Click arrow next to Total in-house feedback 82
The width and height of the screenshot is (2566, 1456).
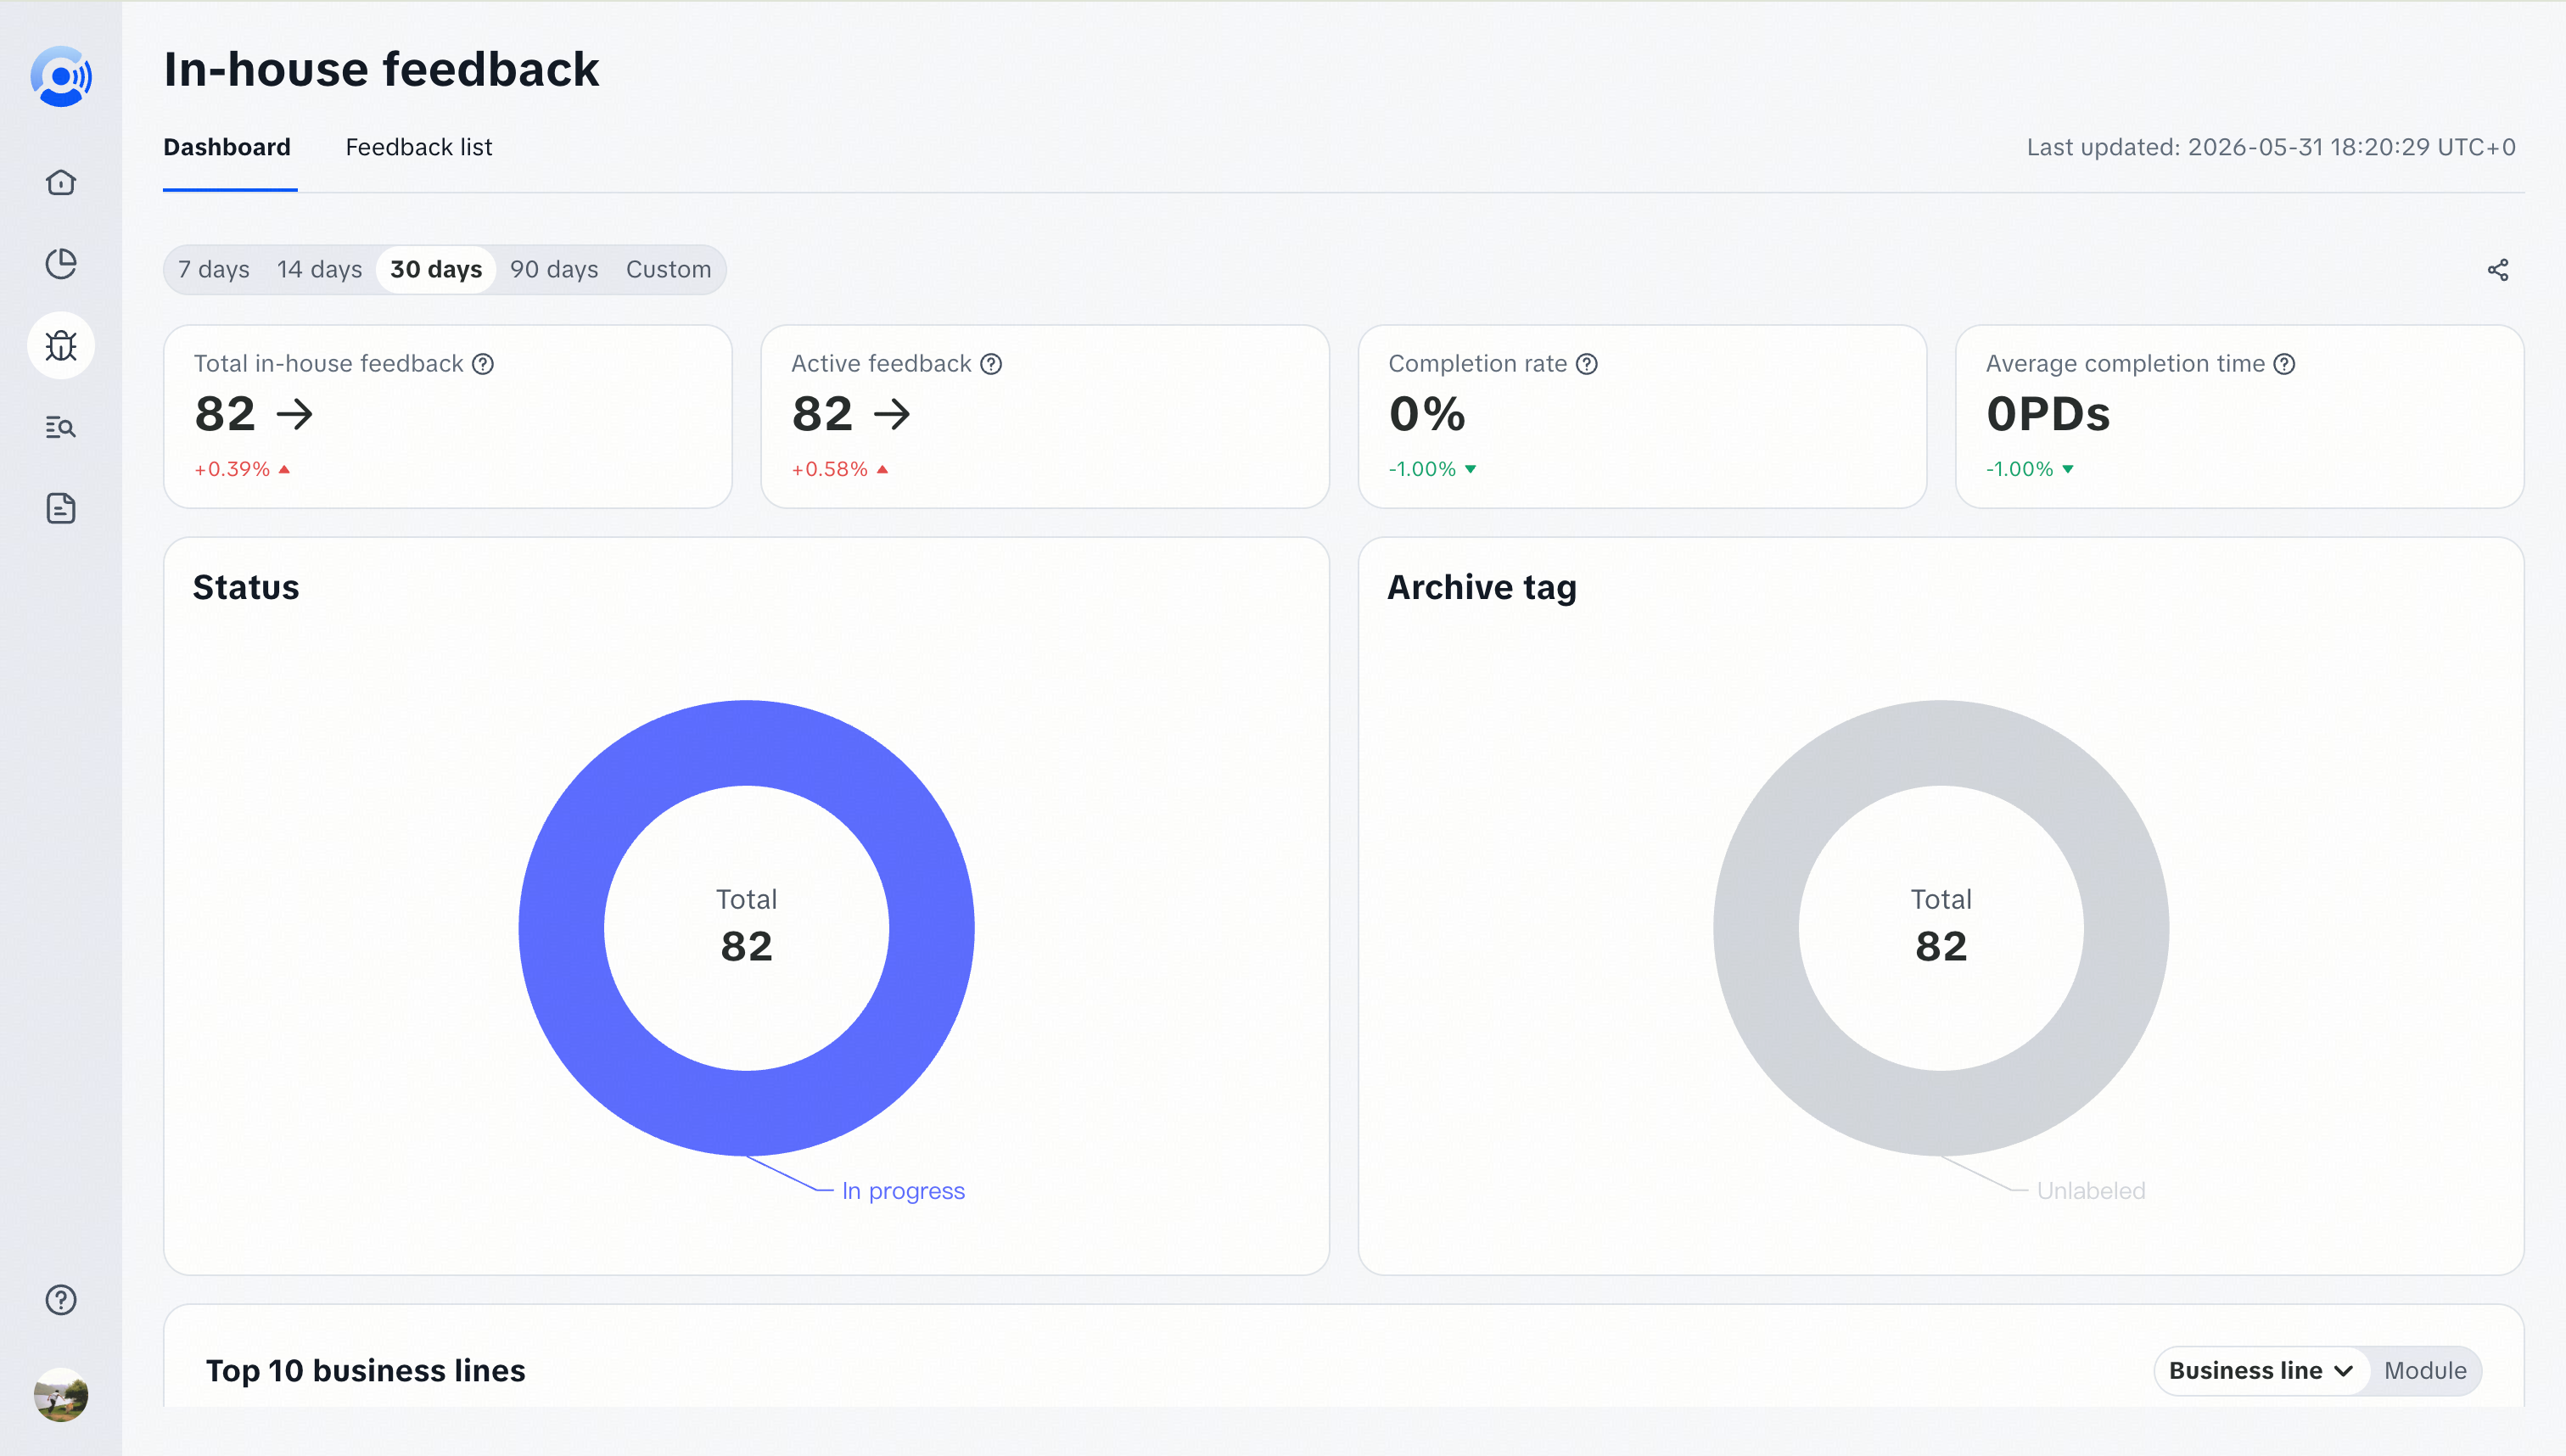(295, 414)
